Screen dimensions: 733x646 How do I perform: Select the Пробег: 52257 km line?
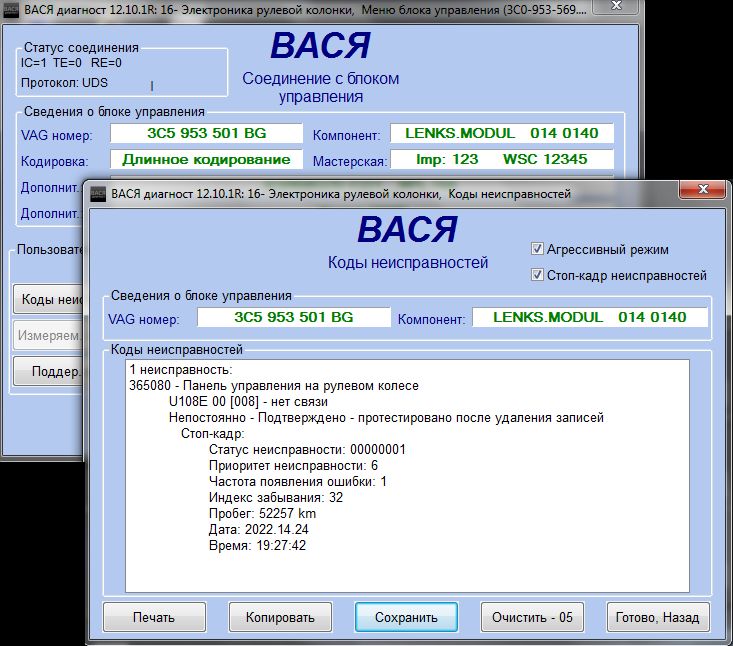262,513
